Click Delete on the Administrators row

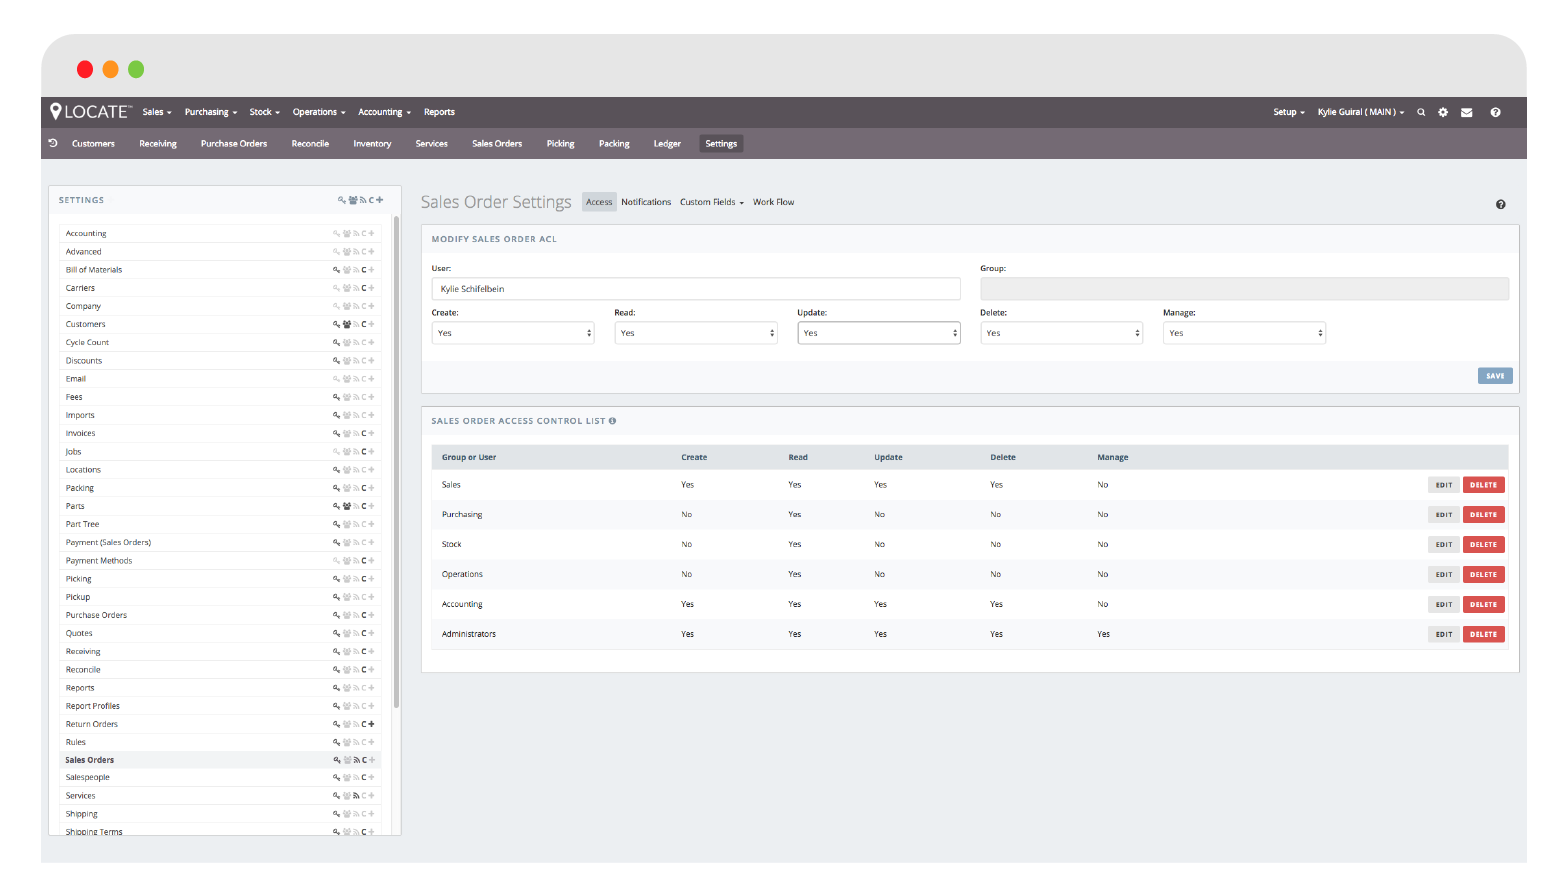pyautogui.click(x=1484, y=634)
